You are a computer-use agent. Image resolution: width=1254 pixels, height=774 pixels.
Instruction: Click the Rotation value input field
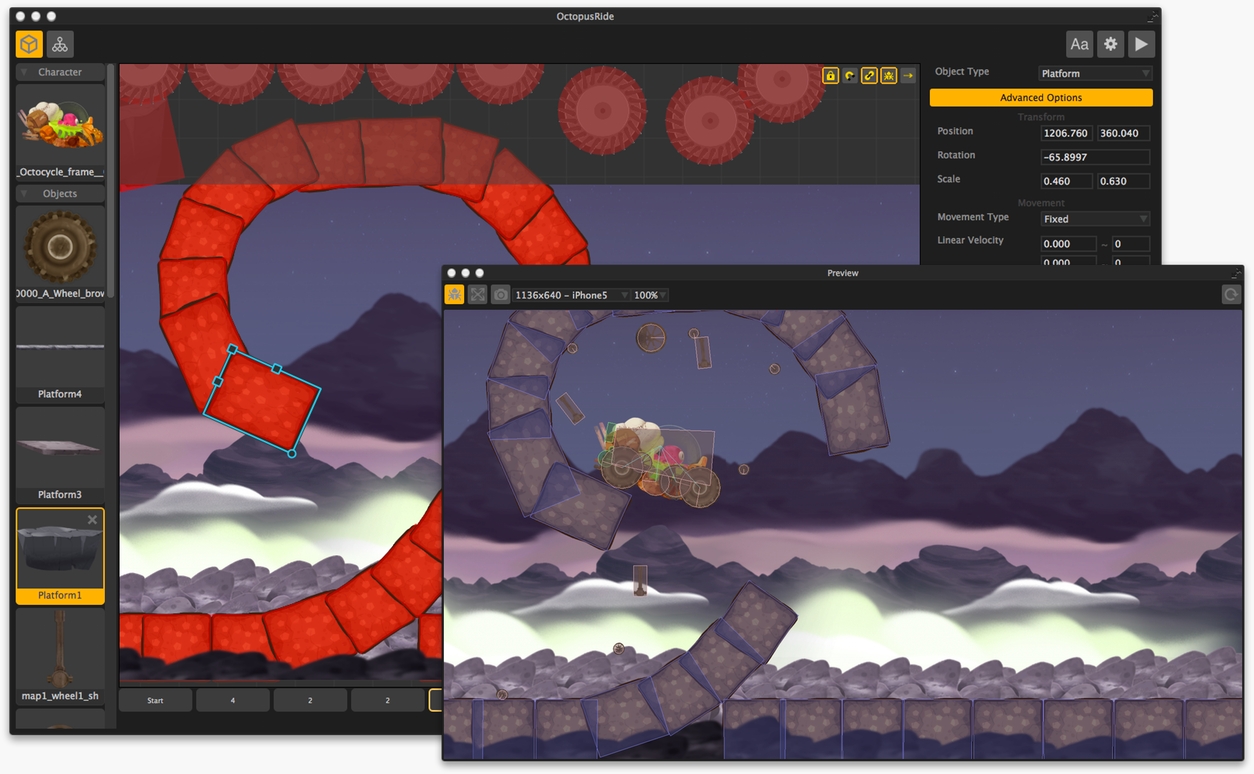pyautogui.click(x=1094, y=157)
